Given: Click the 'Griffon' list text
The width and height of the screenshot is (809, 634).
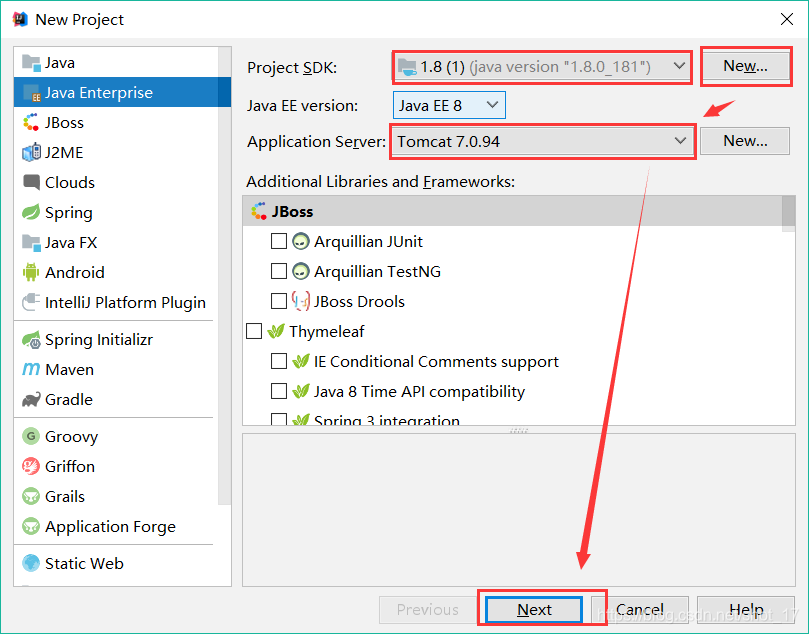Looking at the screenshot, I should coord(70,466).
